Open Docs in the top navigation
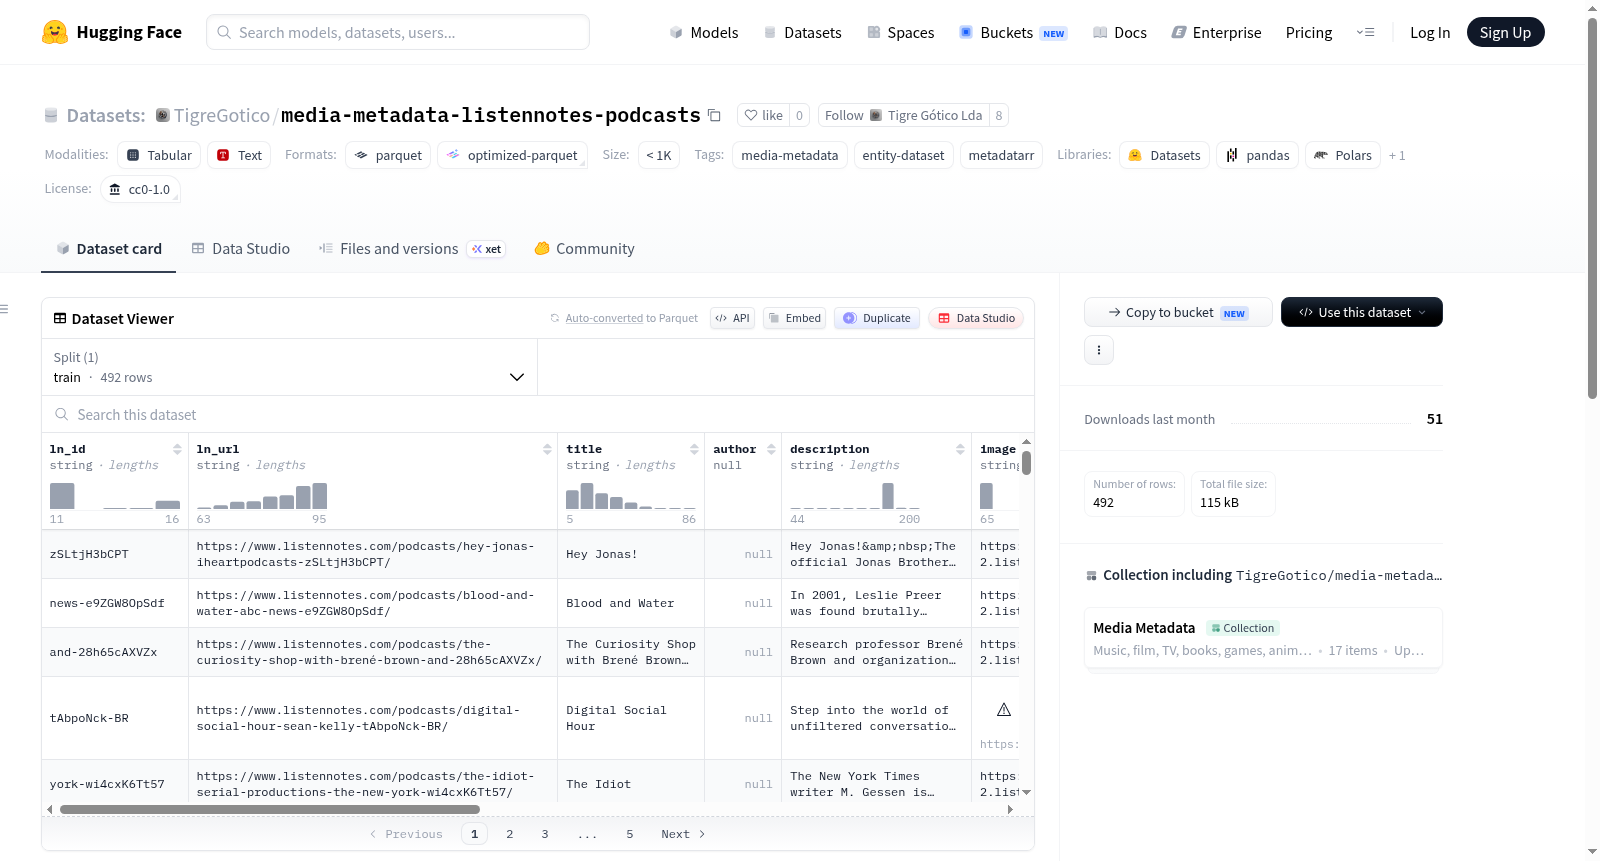 (1120, 32)
